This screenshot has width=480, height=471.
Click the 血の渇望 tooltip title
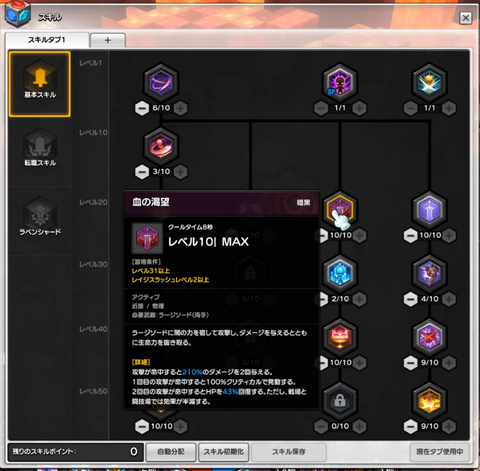click(151, 202)
